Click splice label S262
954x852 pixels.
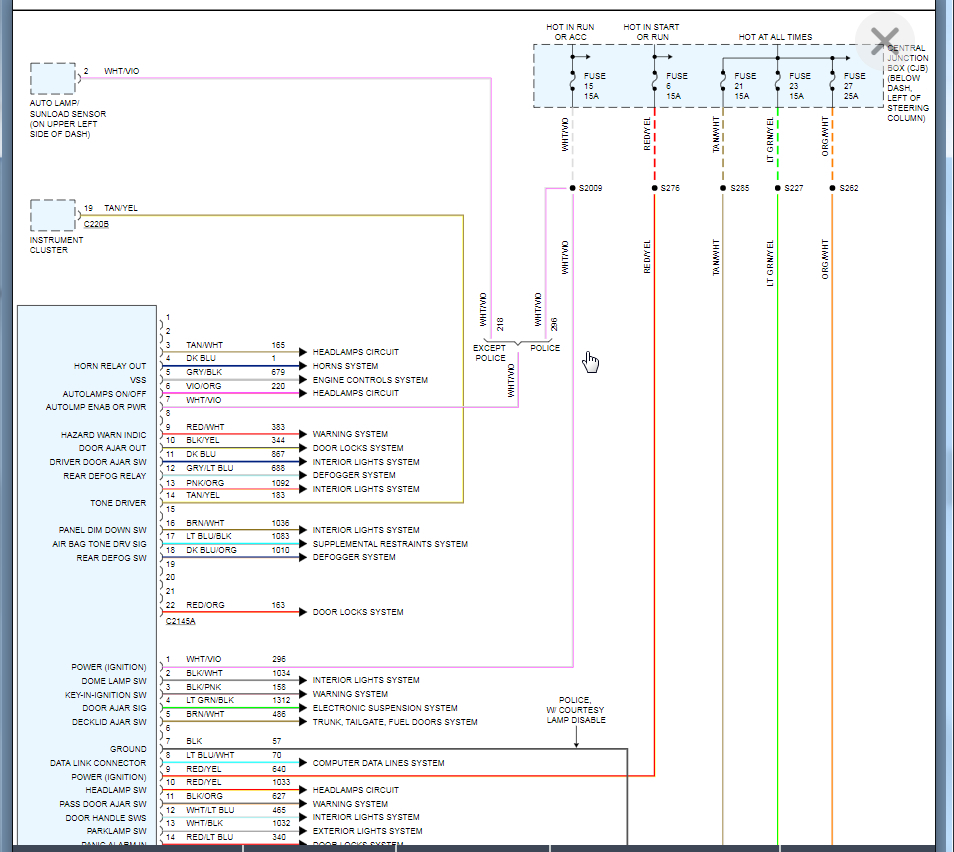point(849,188)
